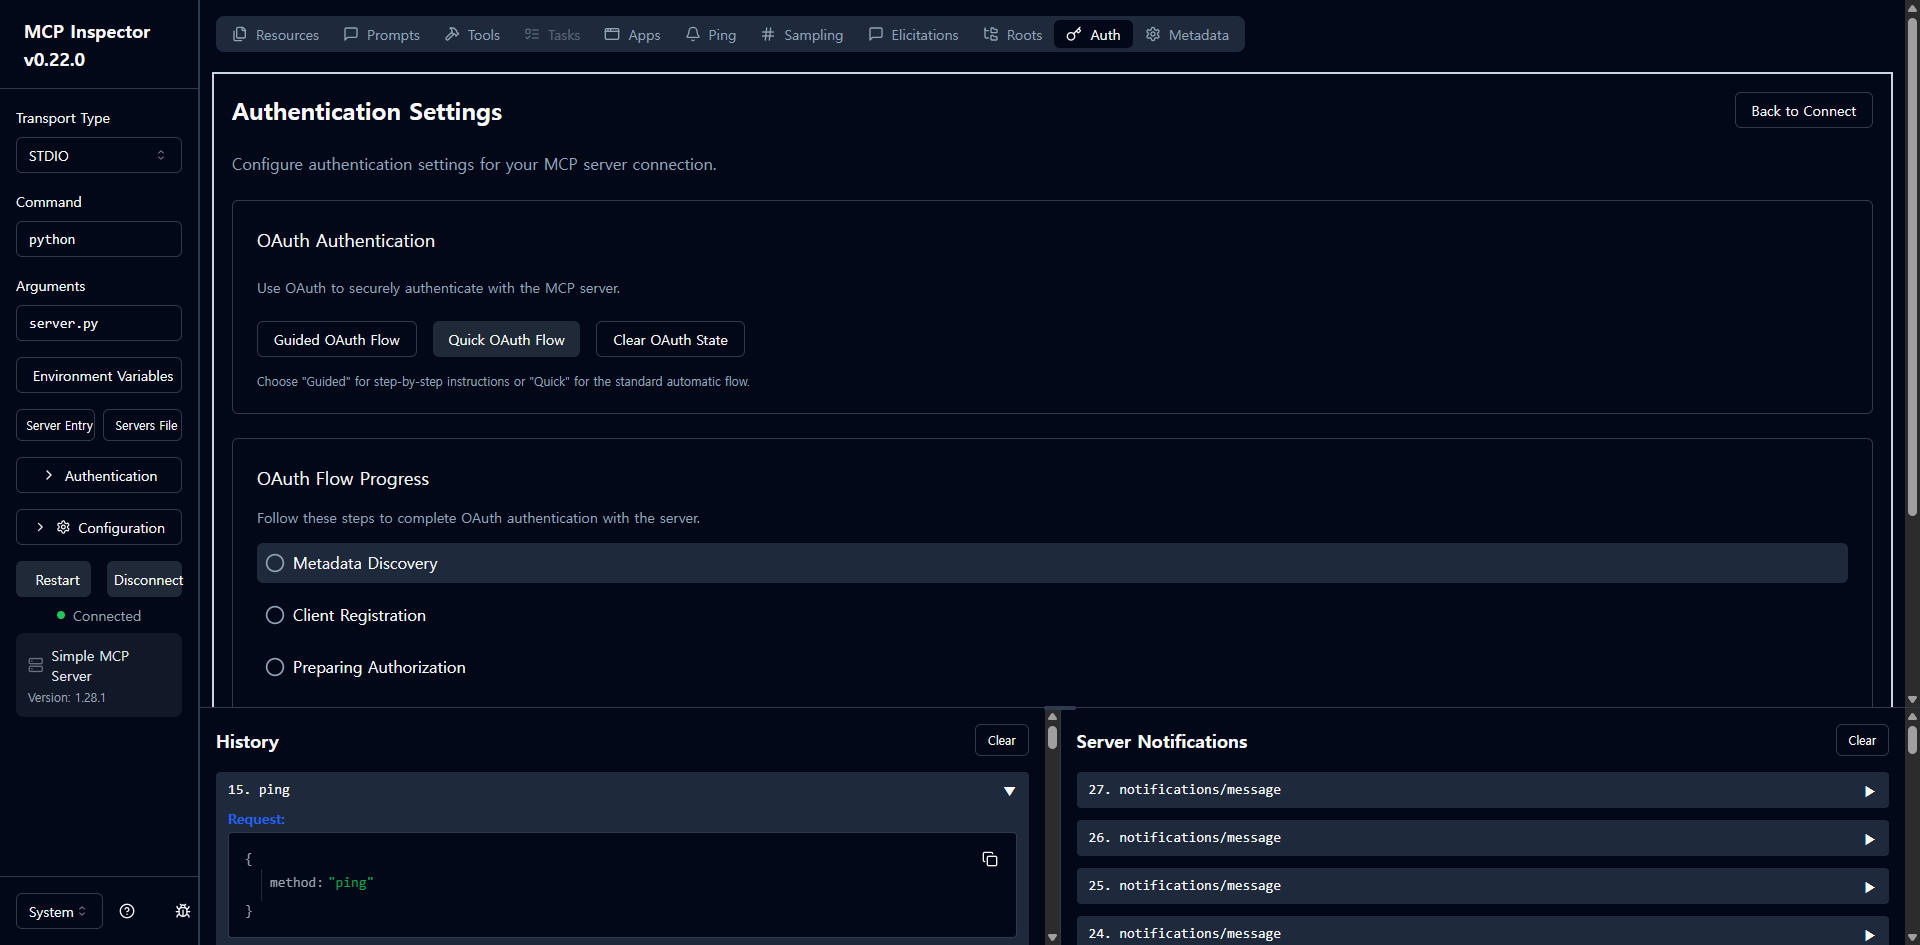Viewport: 1920px width, 945px height.
Task: Click the Server Entry button
Action: pos(56,425)
